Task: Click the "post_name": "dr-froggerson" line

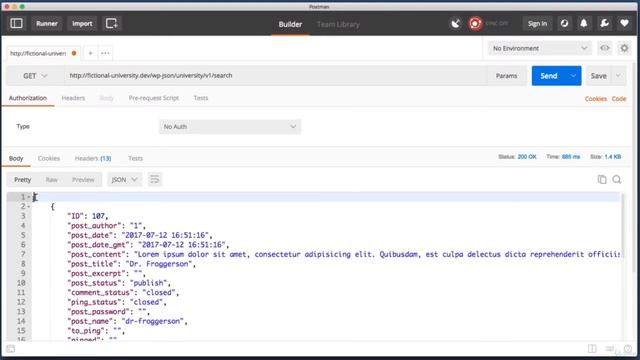Action: coord(127,321)
